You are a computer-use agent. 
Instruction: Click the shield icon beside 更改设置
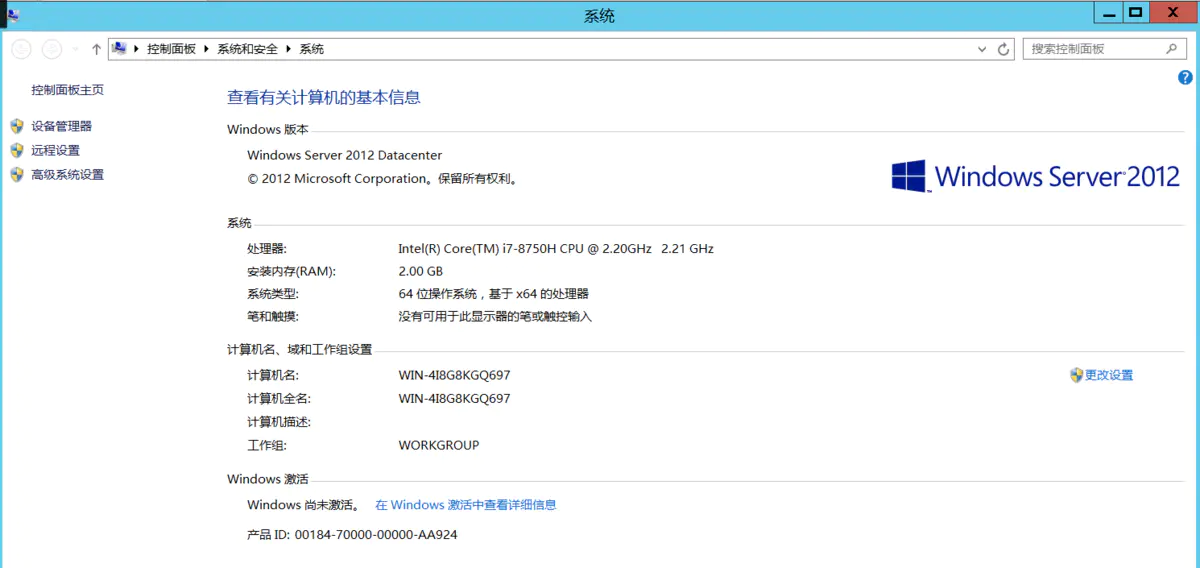(x=1076, y=375)
